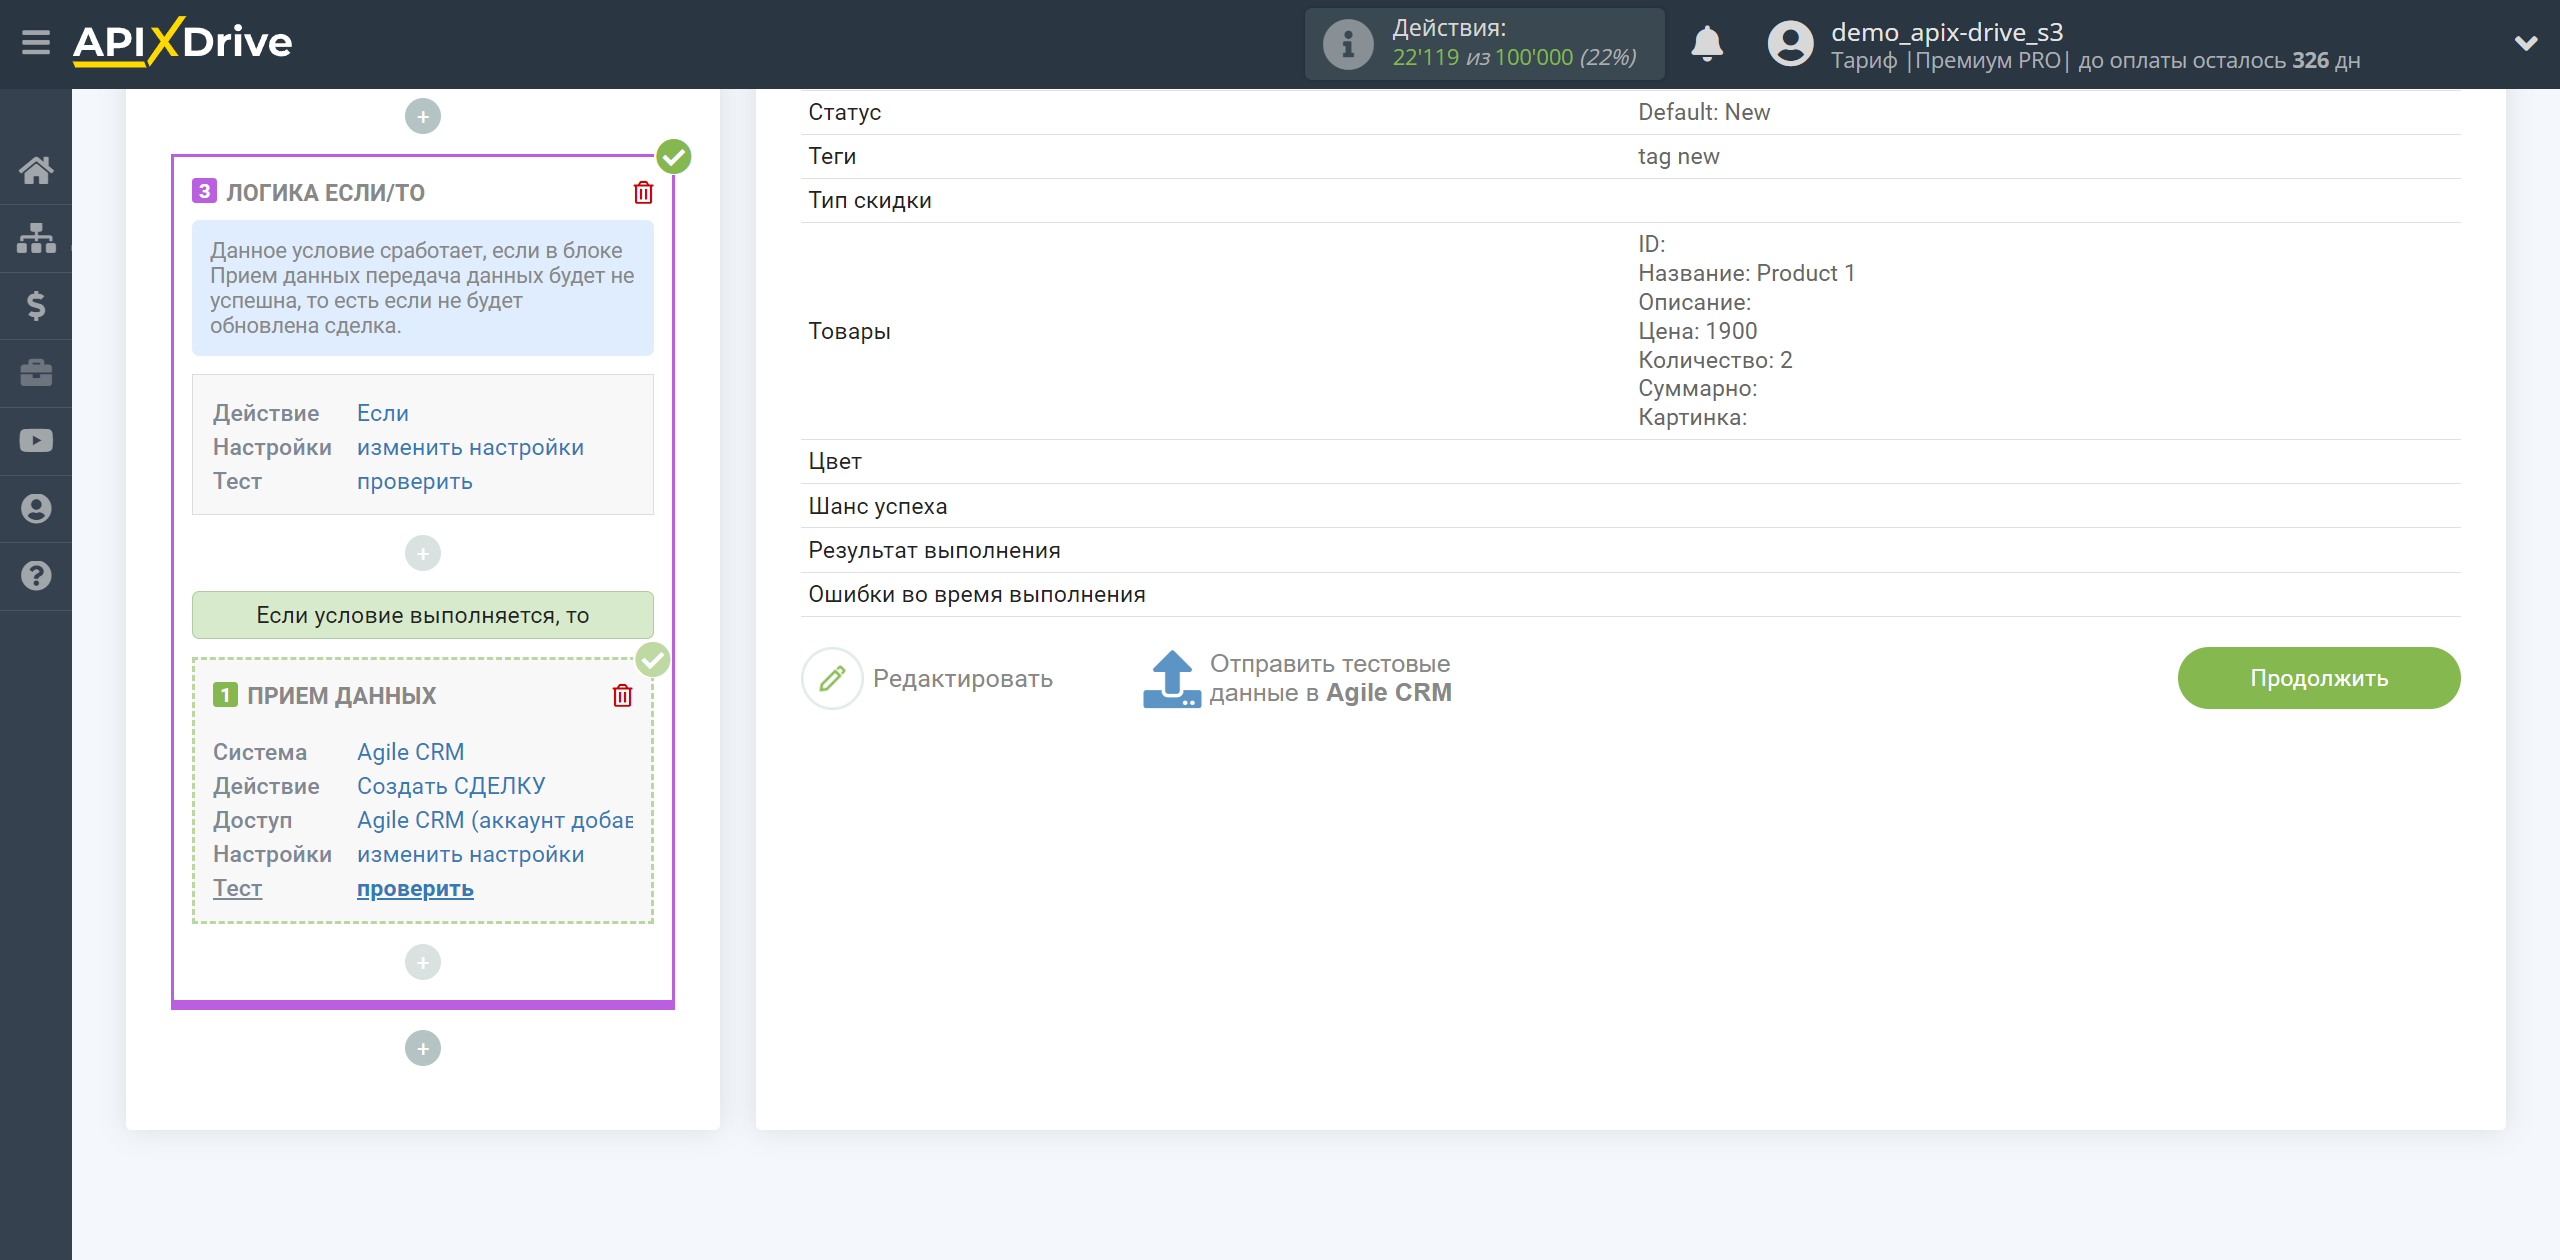
Task: Click the Если action link
Action: coord(383,413)
